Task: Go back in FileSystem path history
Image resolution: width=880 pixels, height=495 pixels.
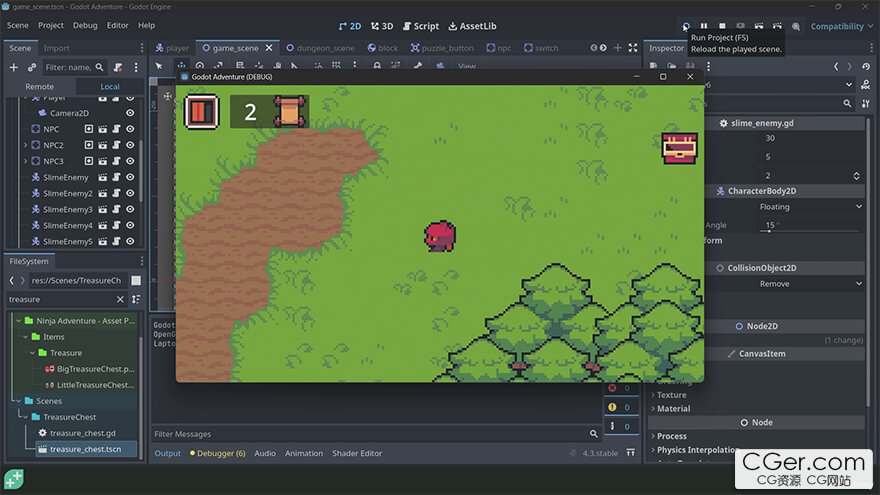Action: pyautogui.click(x=12, y=280)
